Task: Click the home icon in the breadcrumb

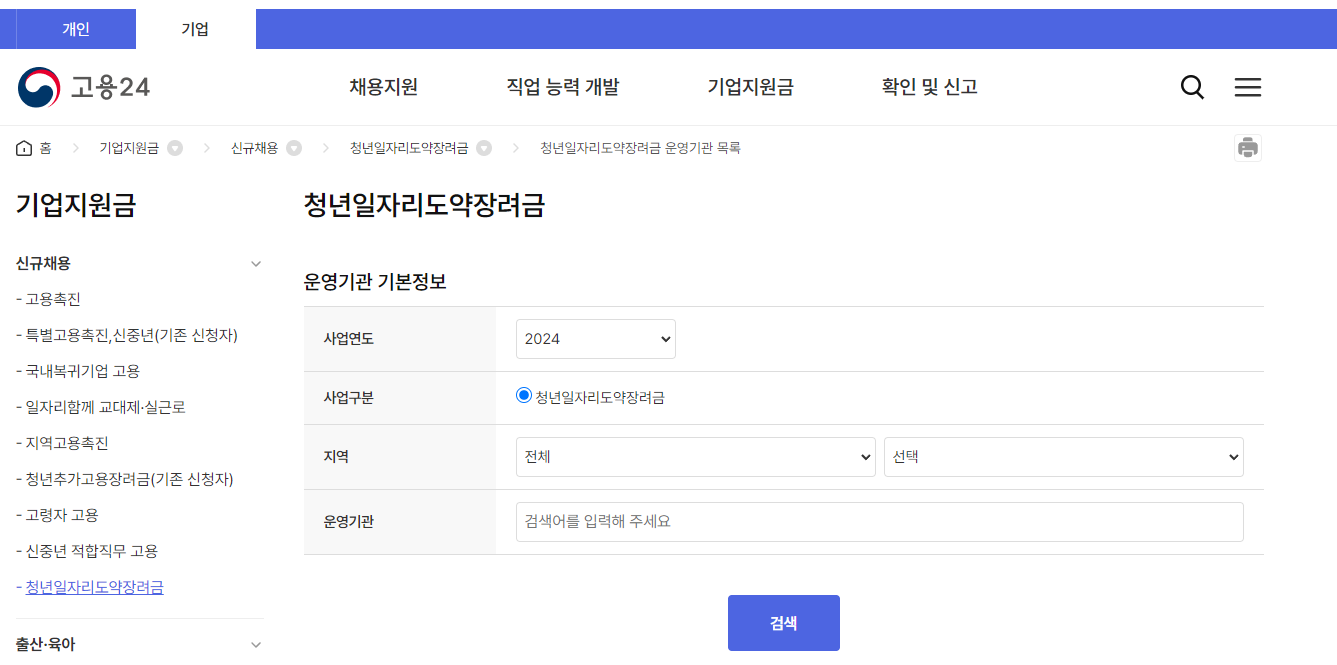Action: tap(24, 147)
